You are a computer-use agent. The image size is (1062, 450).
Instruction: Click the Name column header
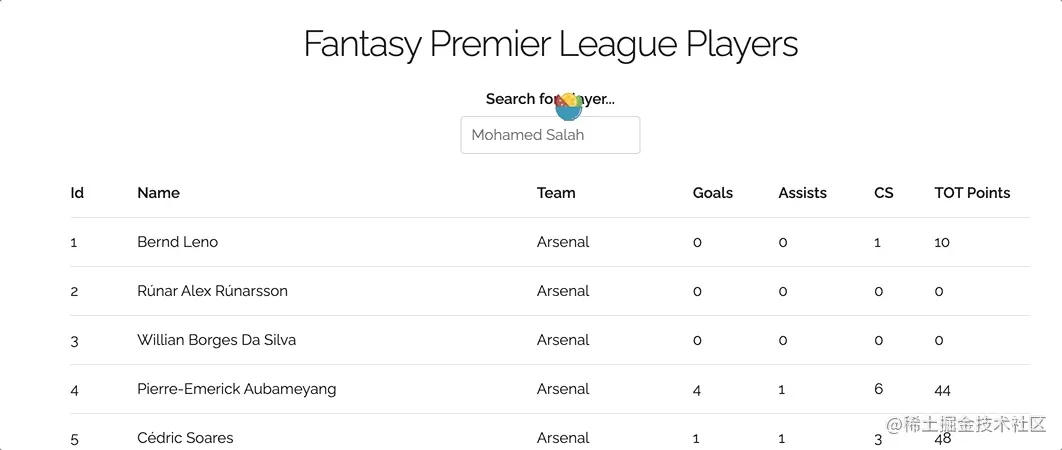pos(158,193)
